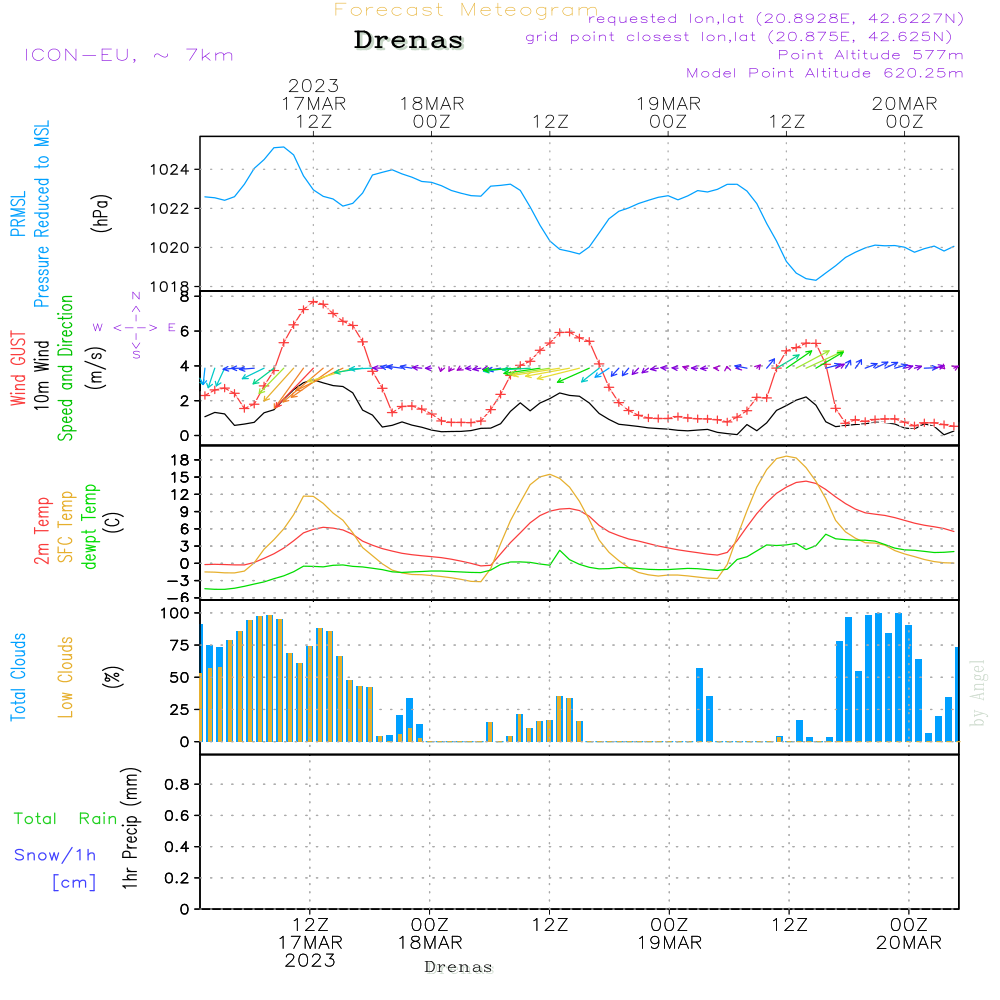Click the "−3" value on the temperature axis

point(177,580)
